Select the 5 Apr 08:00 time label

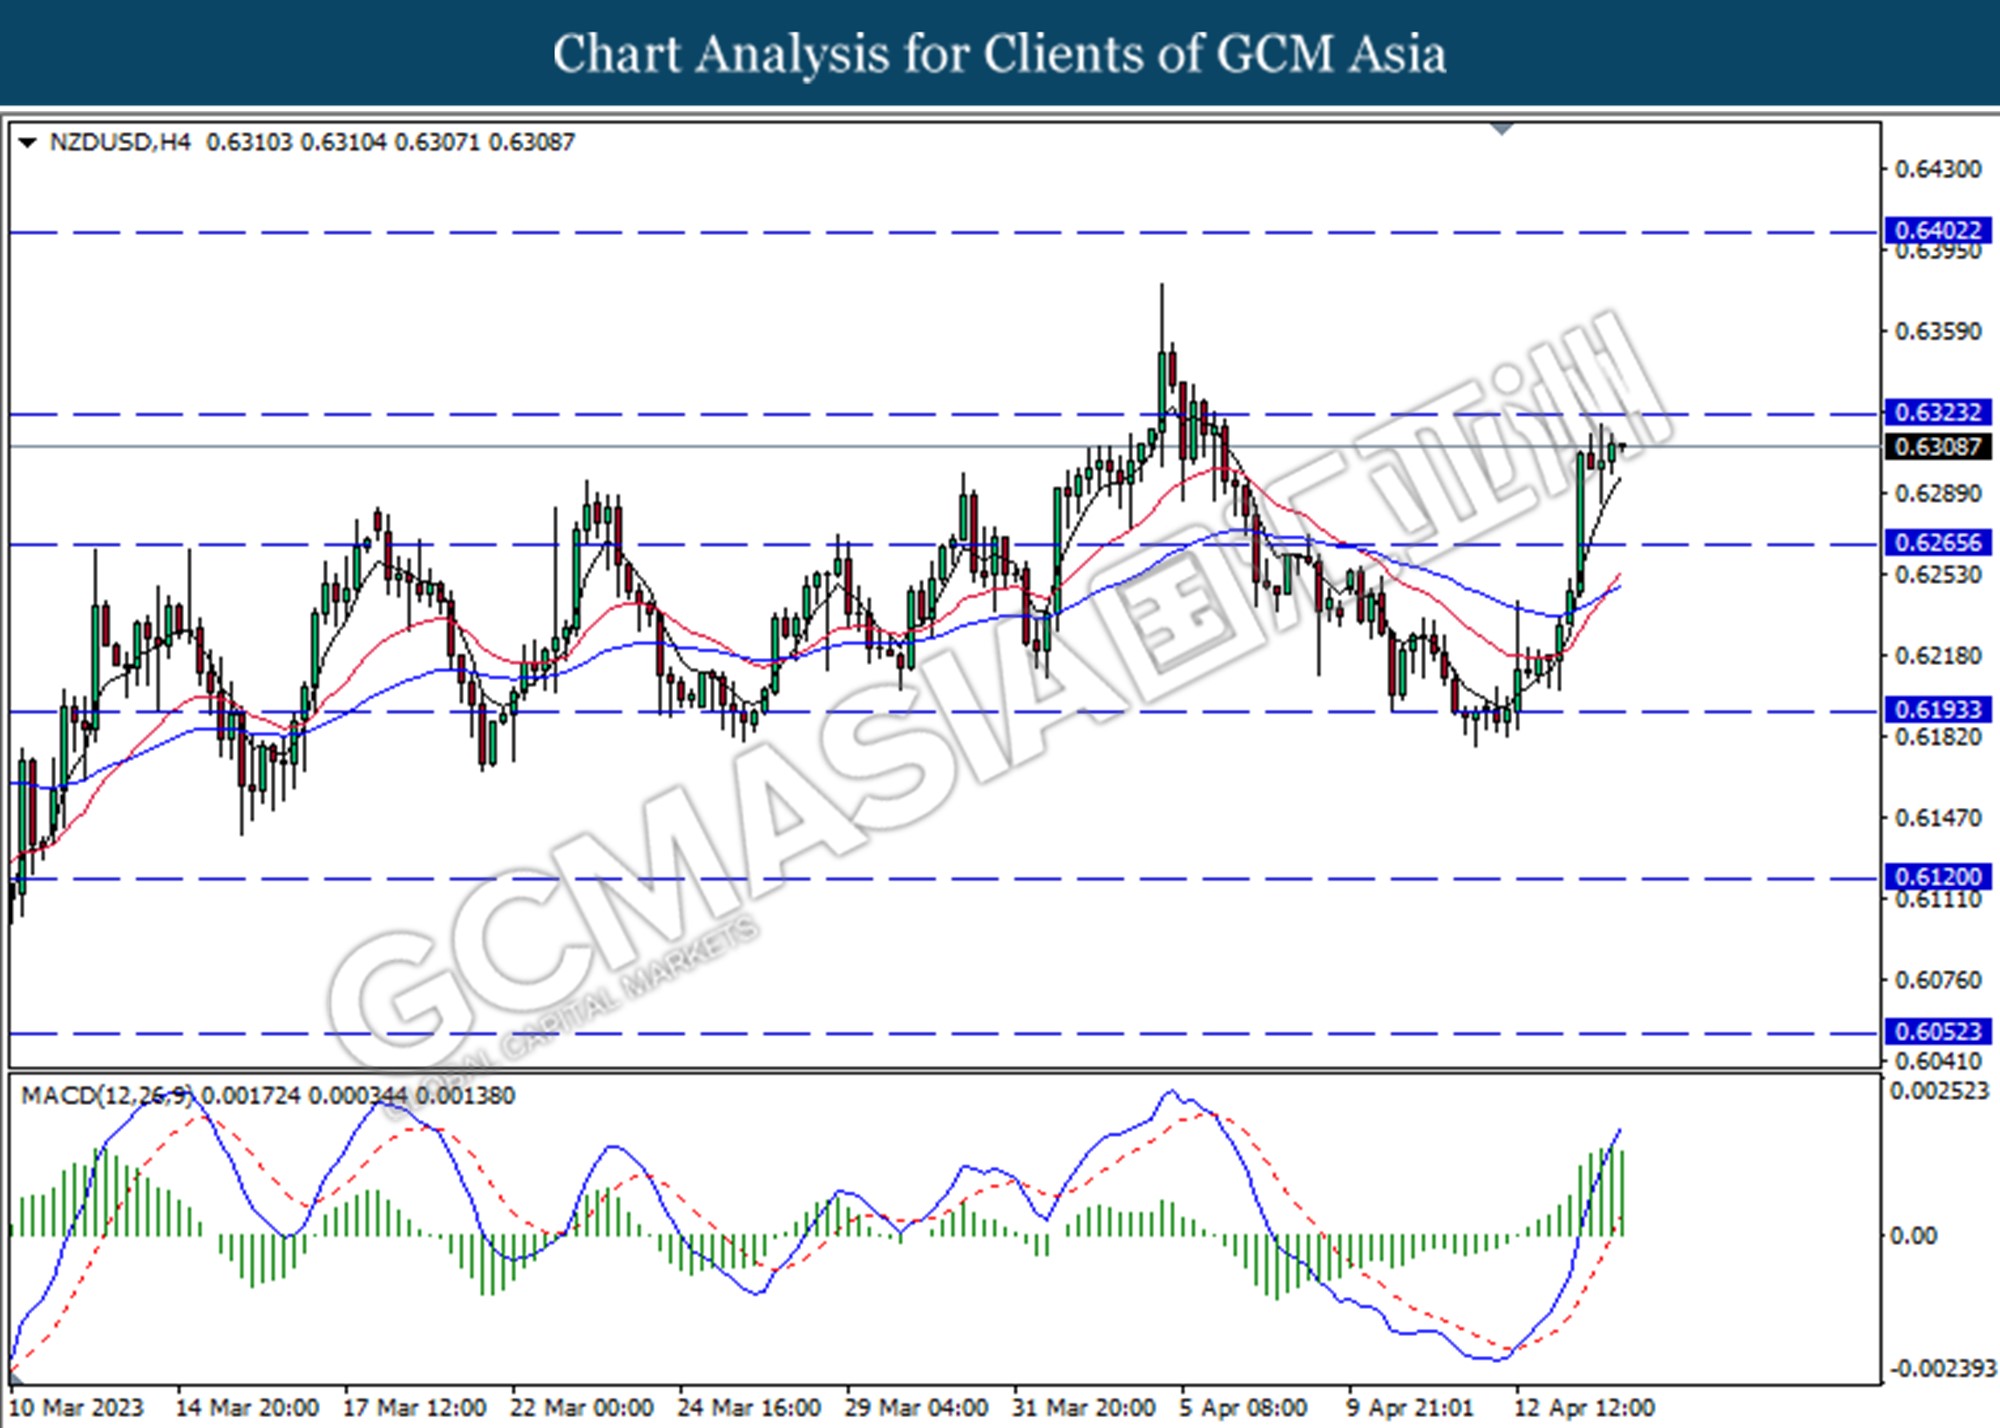pyautogui.click(x=1243, y=1408)
